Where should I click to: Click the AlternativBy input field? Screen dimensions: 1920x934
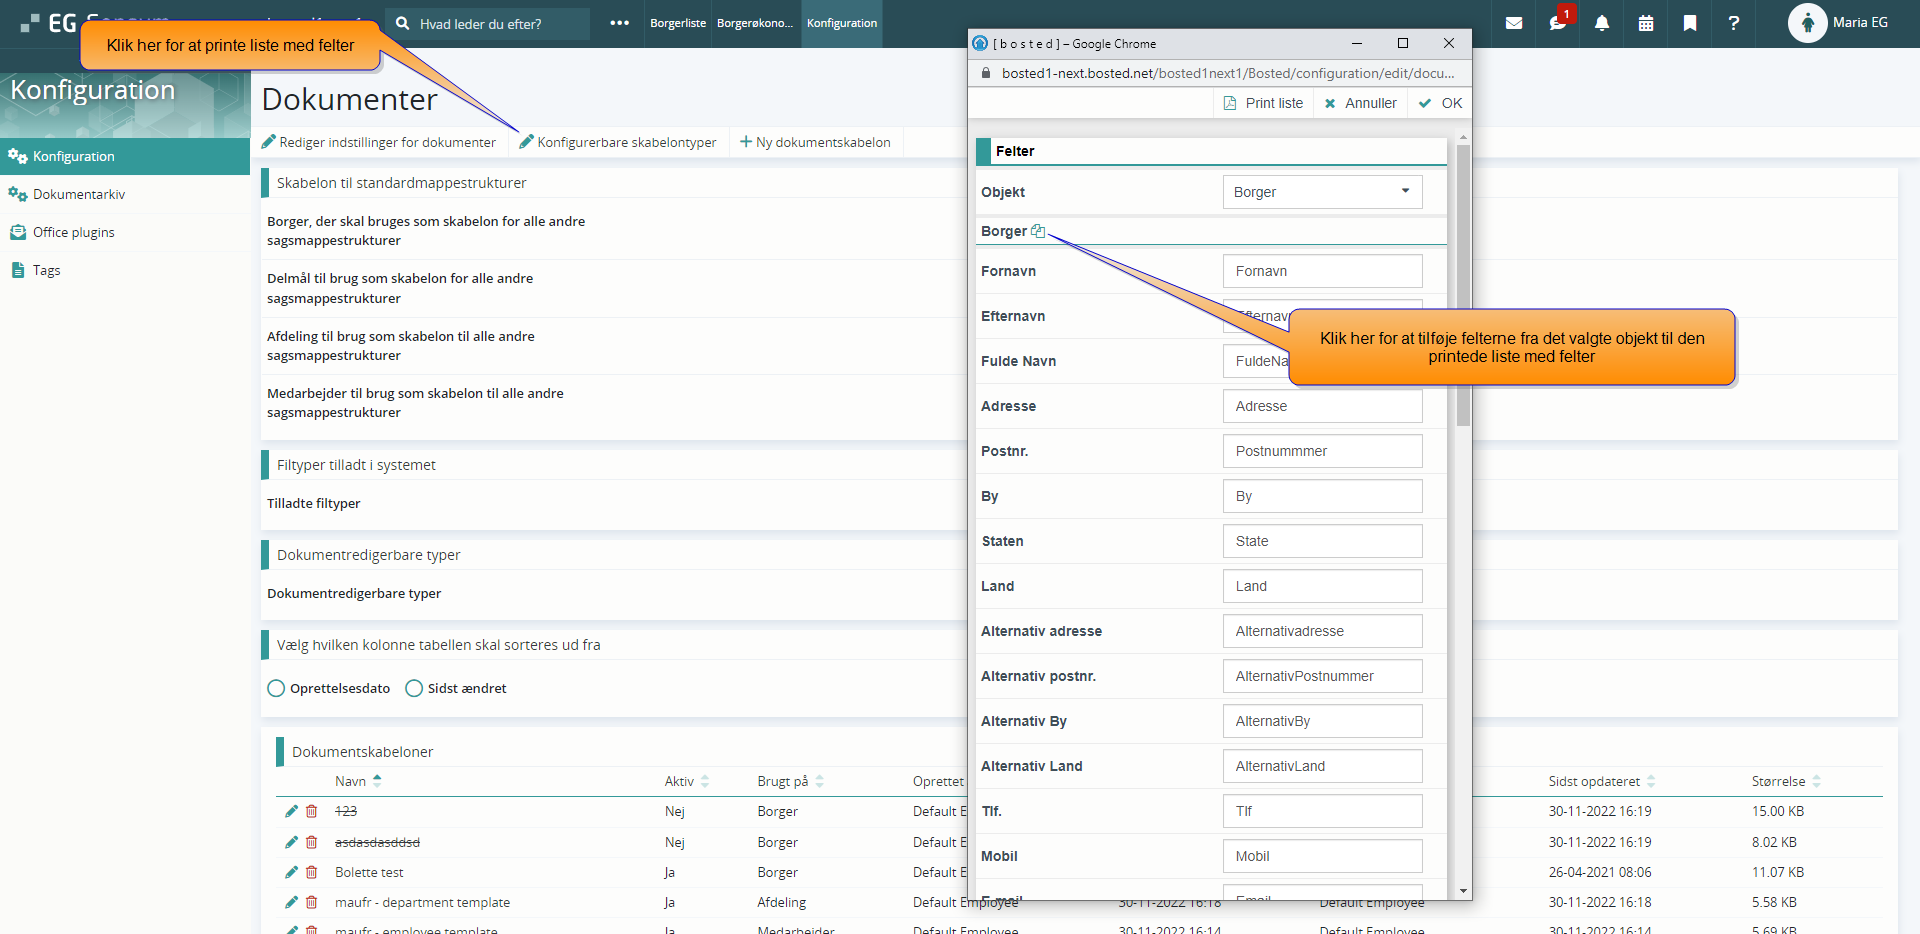coord(1322,721)
